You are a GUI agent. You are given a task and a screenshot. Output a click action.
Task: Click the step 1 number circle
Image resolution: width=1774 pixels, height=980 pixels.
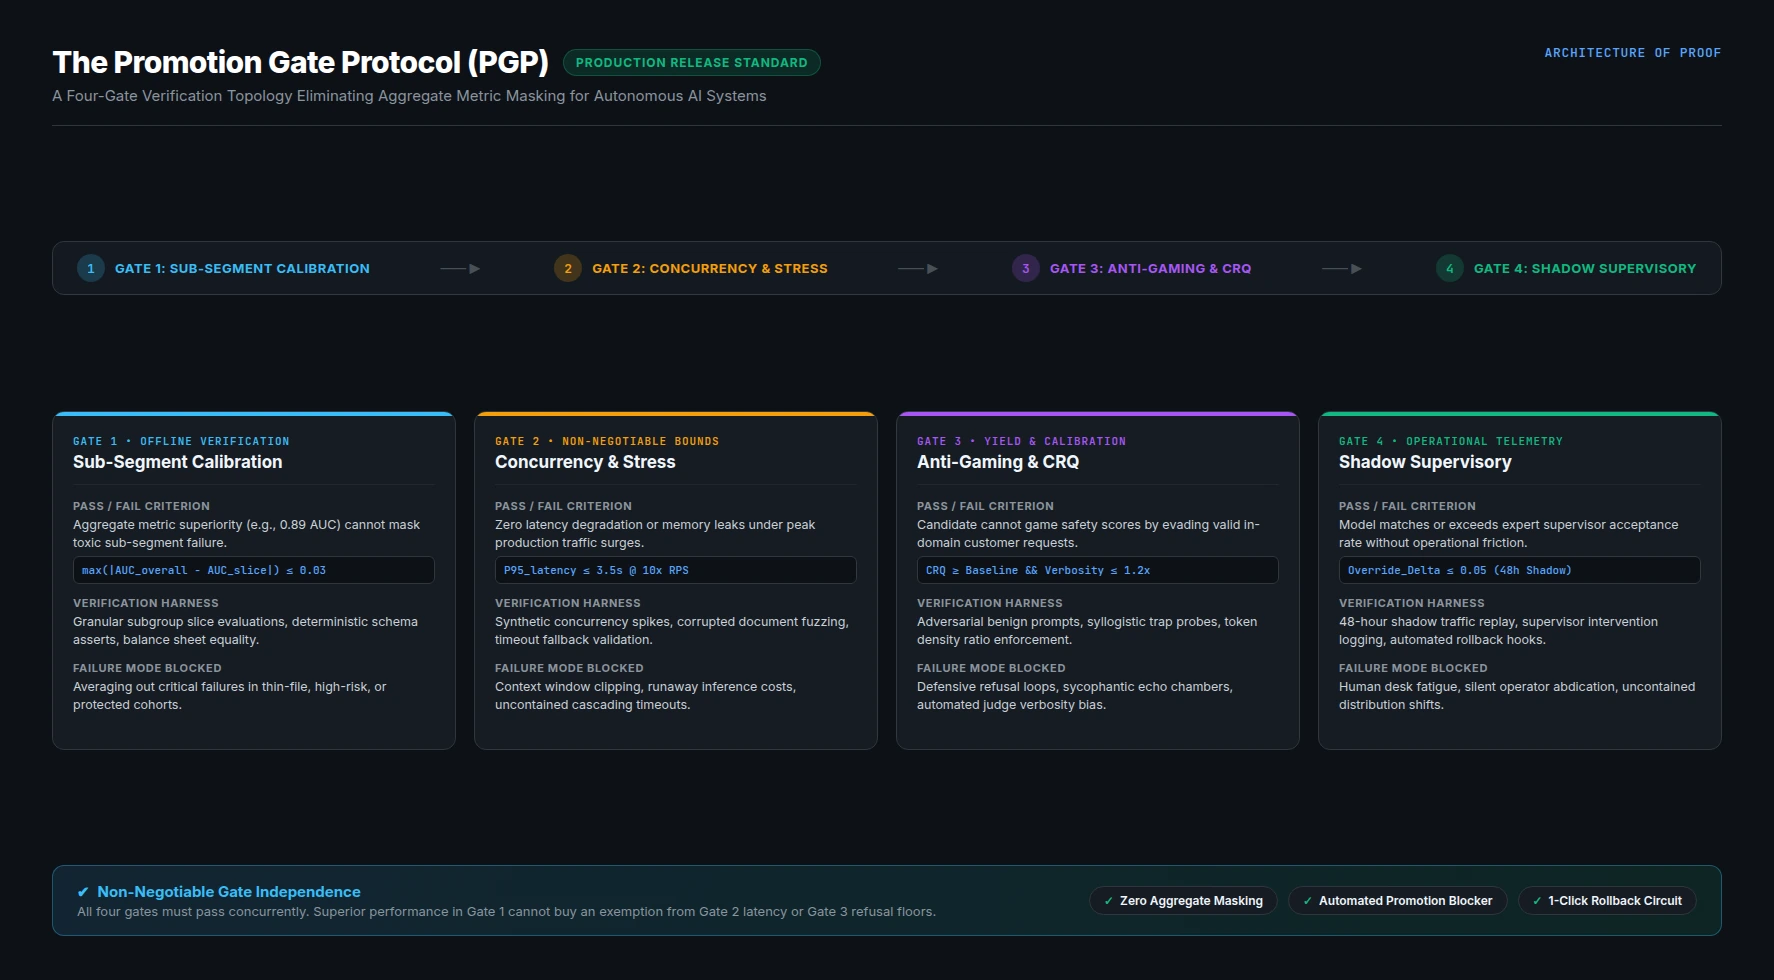(91, 268)
